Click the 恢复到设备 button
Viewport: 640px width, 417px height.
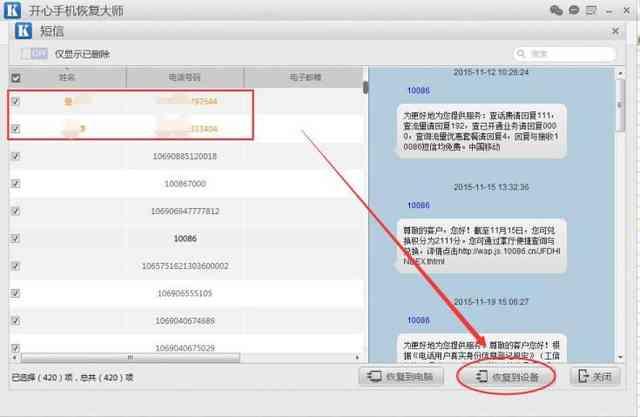[506, 377]
